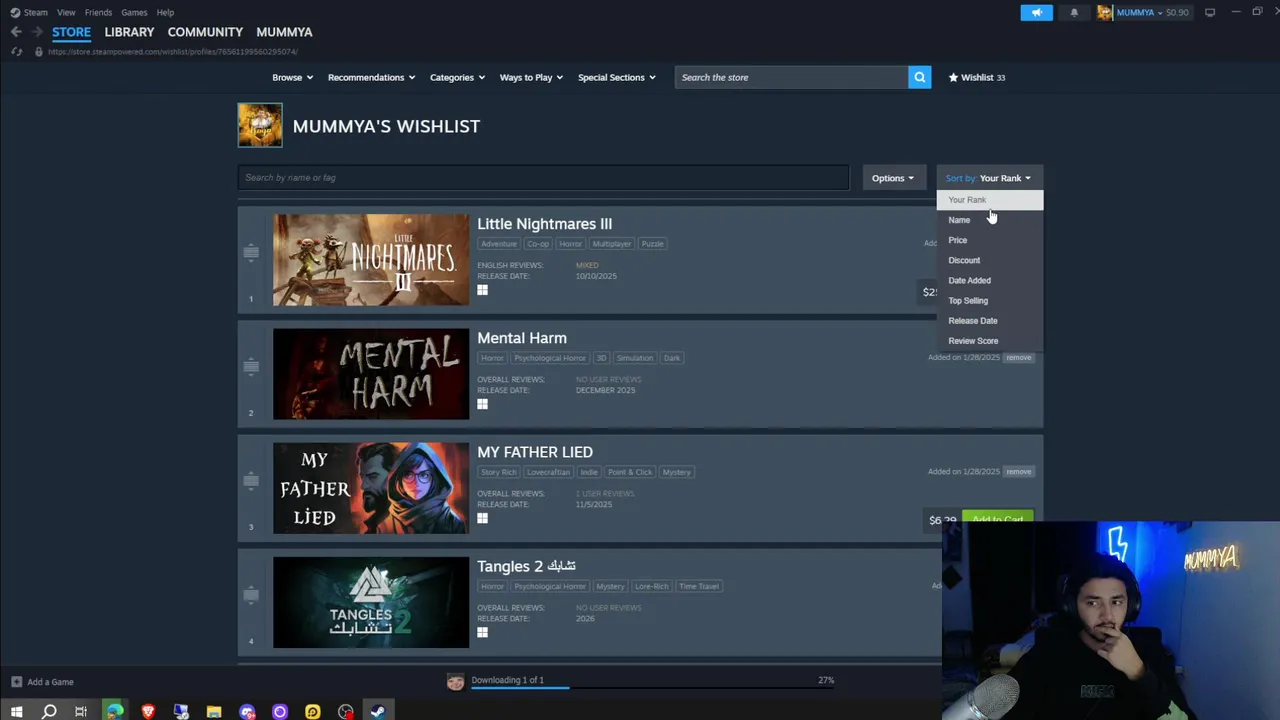Focus the Search the store field
Viewport: 1280px width, 720px height.
[x=791, y=77]
